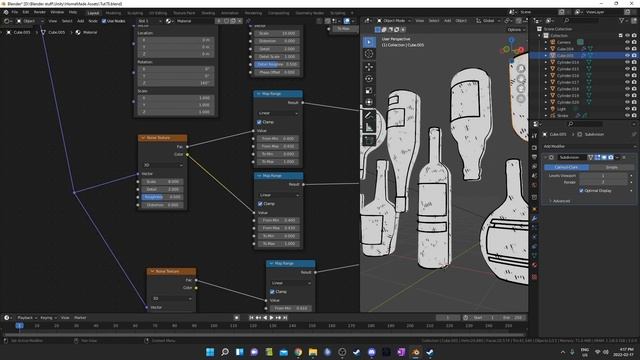Toggle viewport visibility of Camera

(x=627, y=42)
